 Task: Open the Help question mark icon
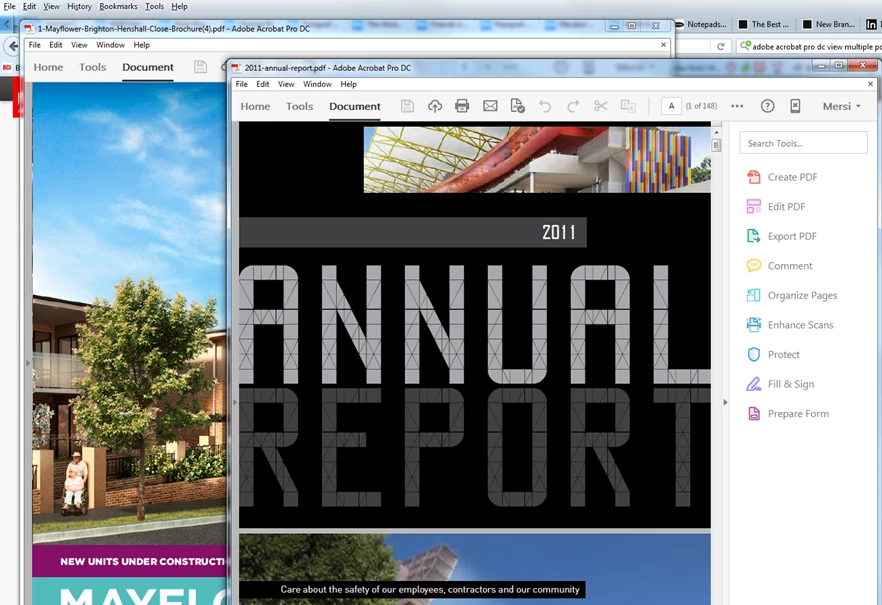[x=767, y=106]
